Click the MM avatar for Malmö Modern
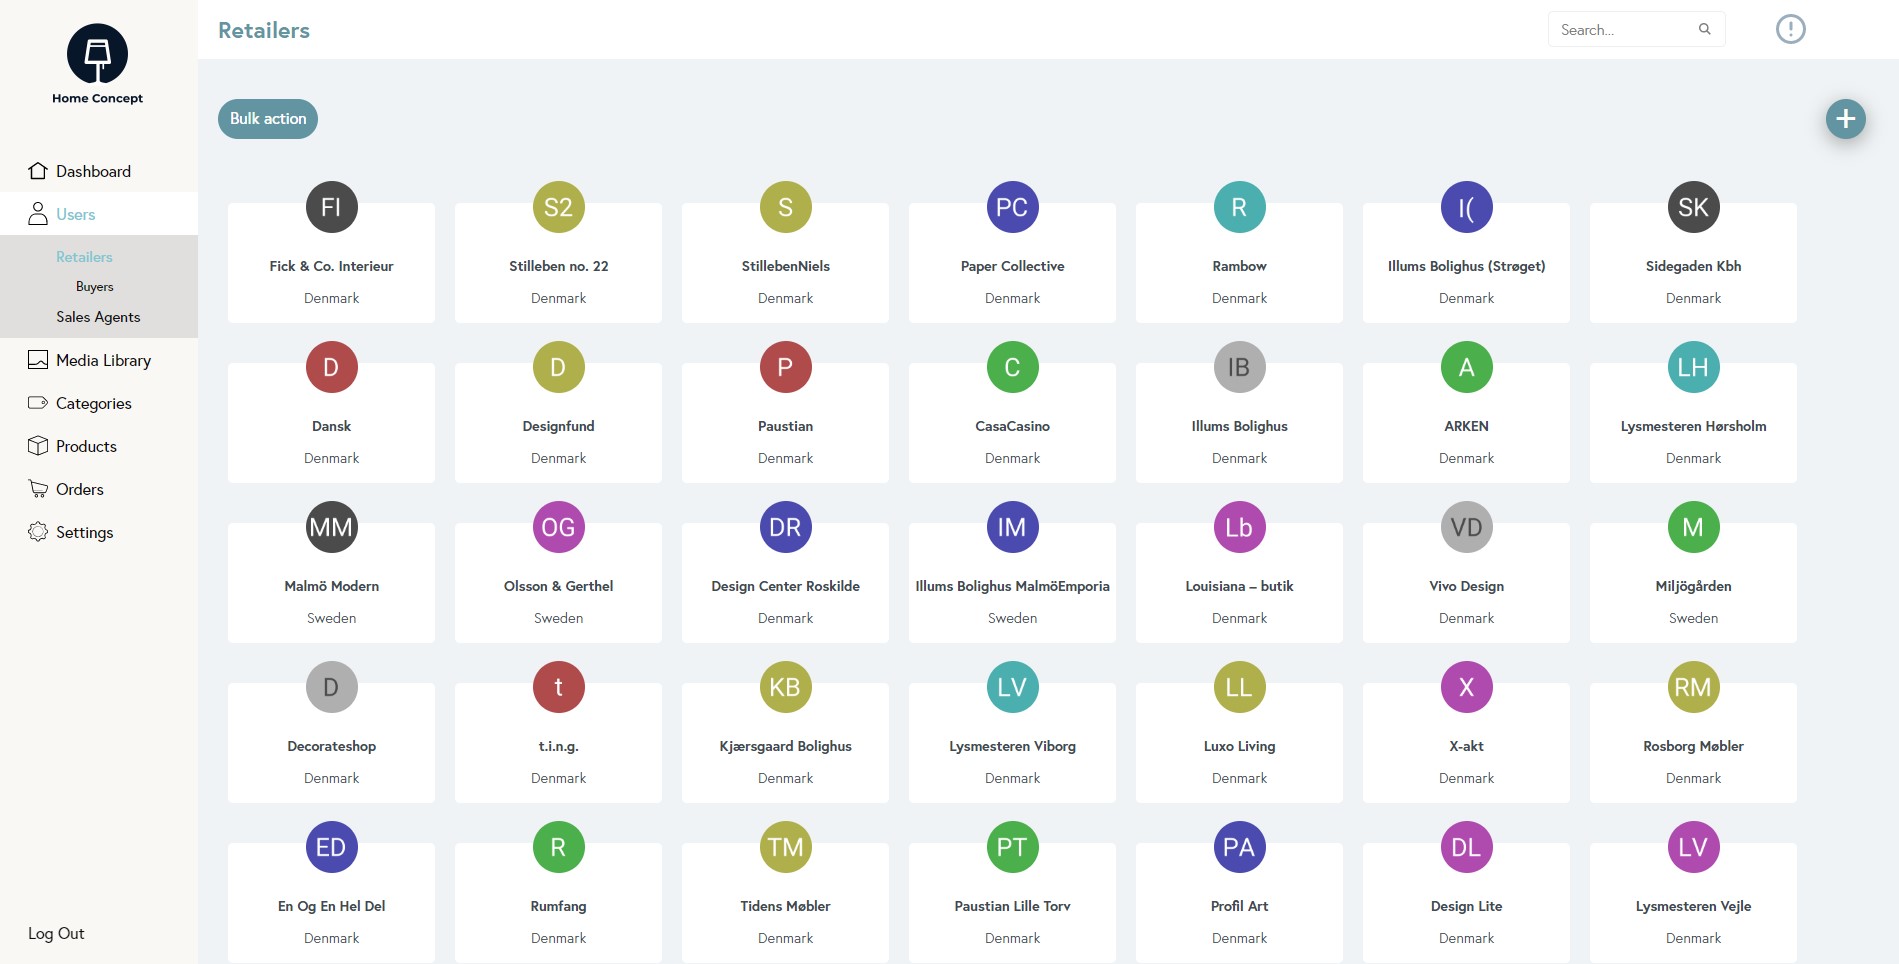The height and width of the screenshot is (964, 1899). tap(331, 527)
